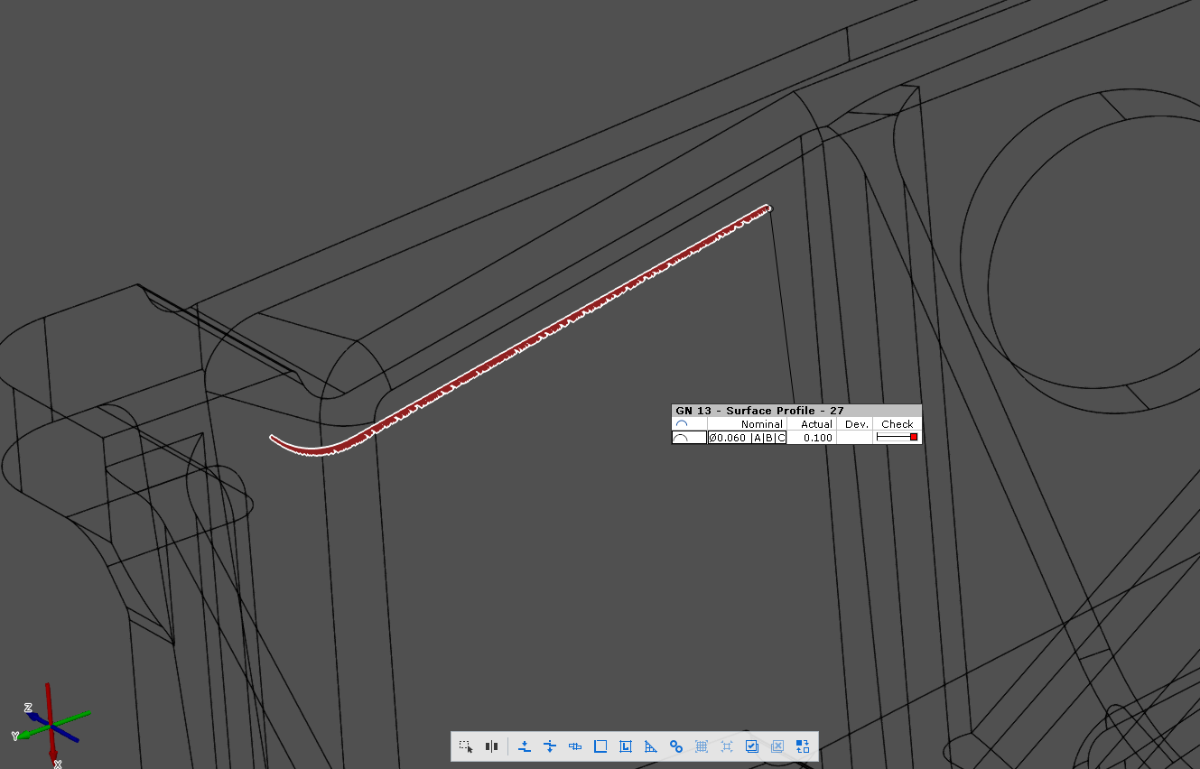Click the horizontal dimension label icon

click(575, 746)
